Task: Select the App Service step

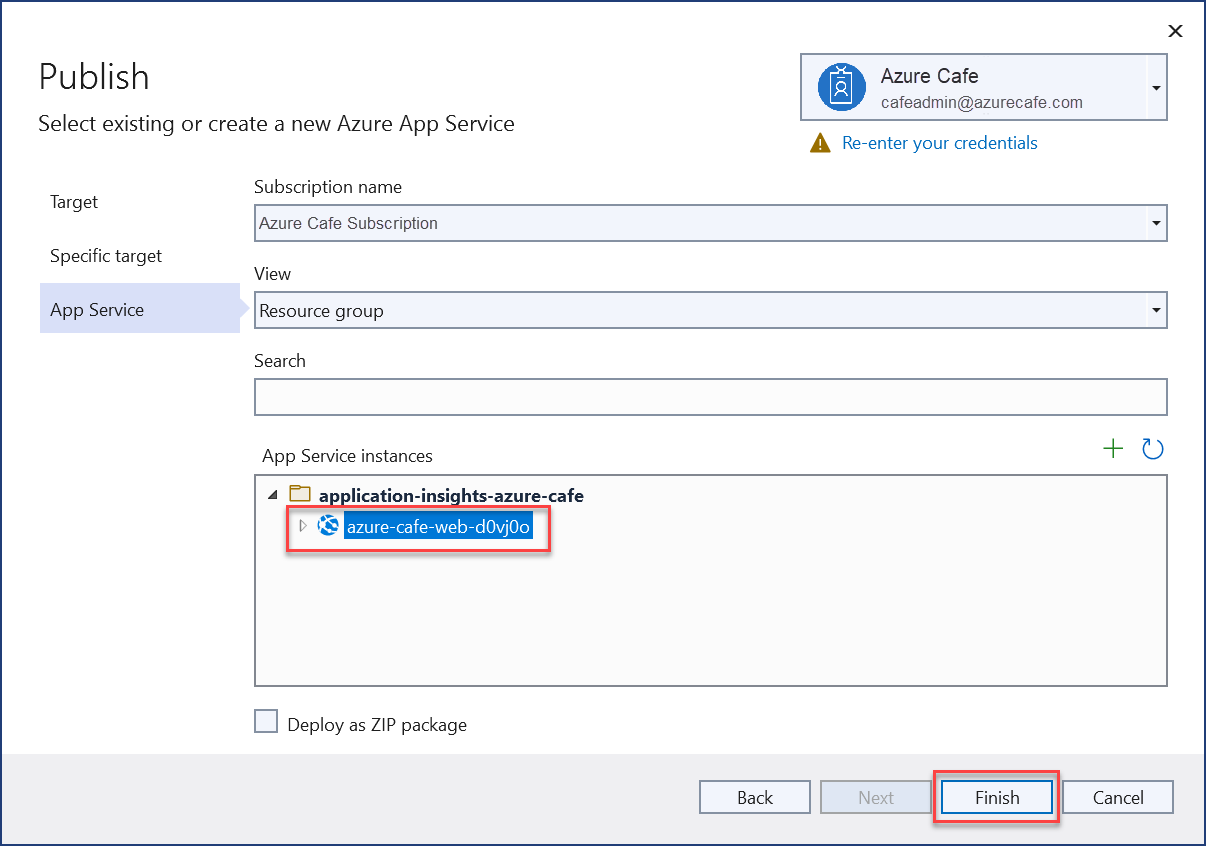Action: pyautogui.click(x=139, y=310)
